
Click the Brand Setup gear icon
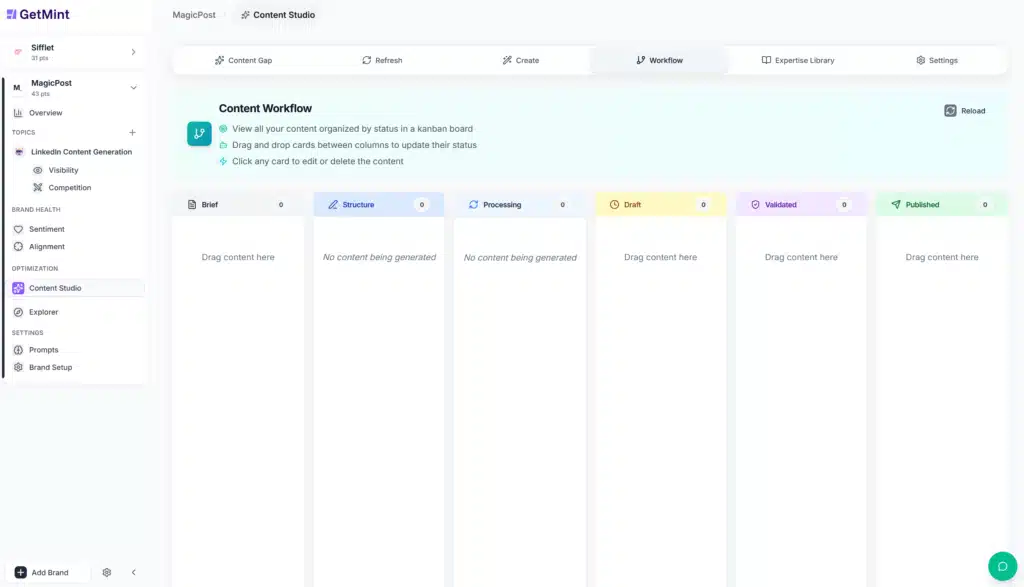(x=18, y=368)
